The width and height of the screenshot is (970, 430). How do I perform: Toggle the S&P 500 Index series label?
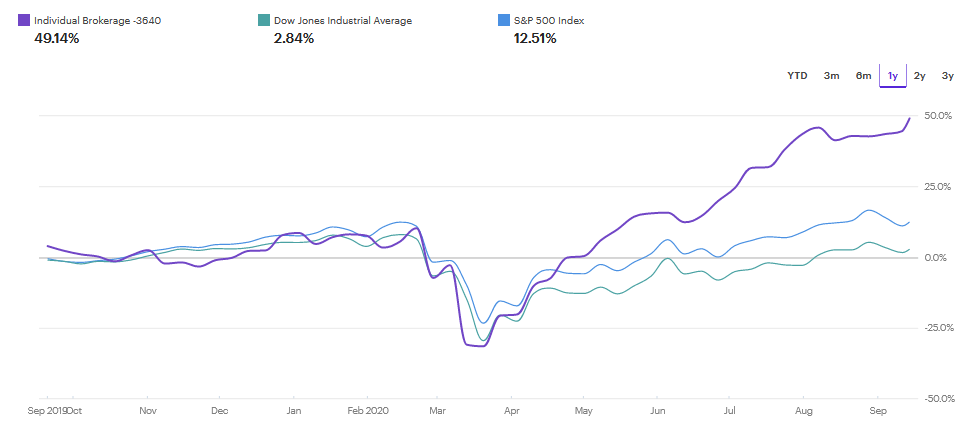pos(550,20)
